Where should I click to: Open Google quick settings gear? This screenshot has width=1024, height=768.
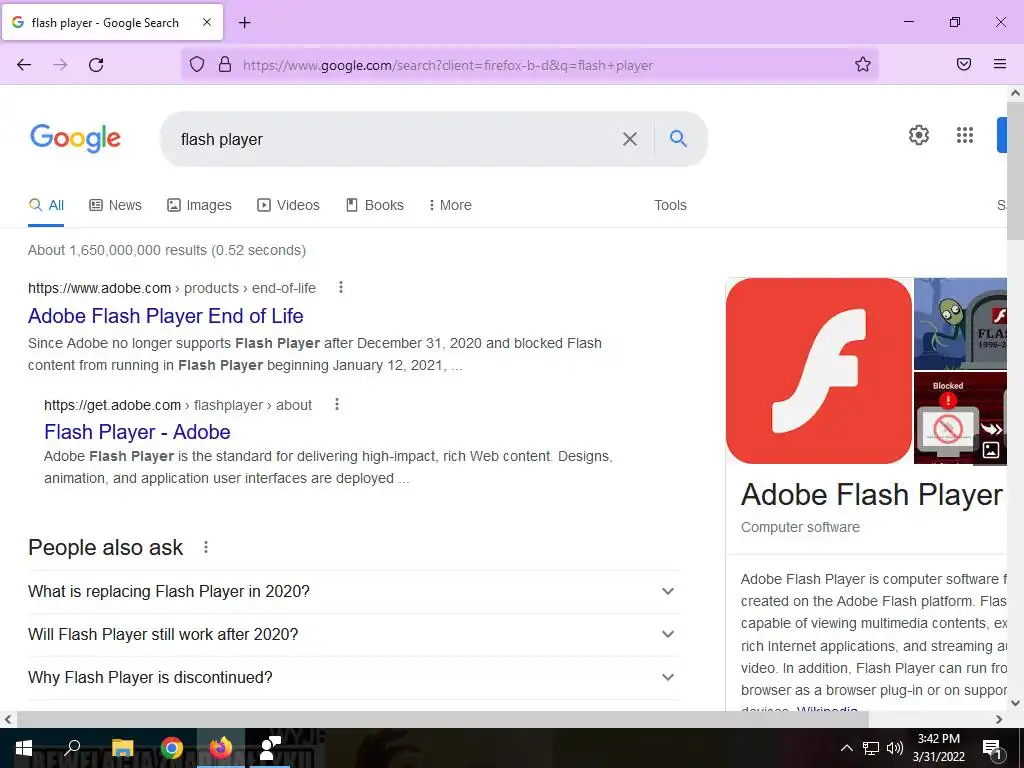click(x=919, y=135)
